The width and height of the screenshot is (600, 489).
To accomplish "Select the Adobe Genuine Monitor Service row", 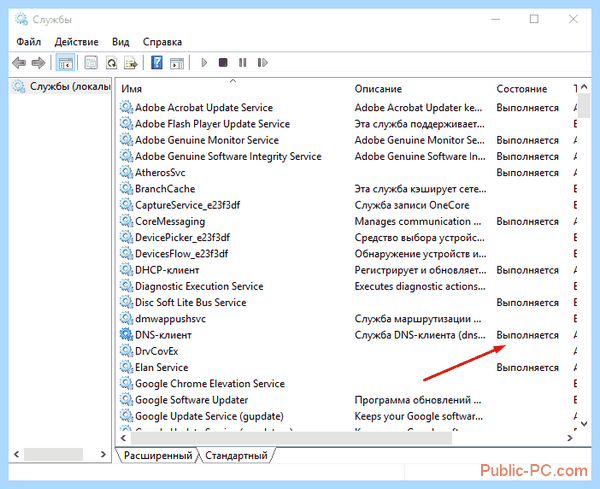I will click(x=346, y=140).
